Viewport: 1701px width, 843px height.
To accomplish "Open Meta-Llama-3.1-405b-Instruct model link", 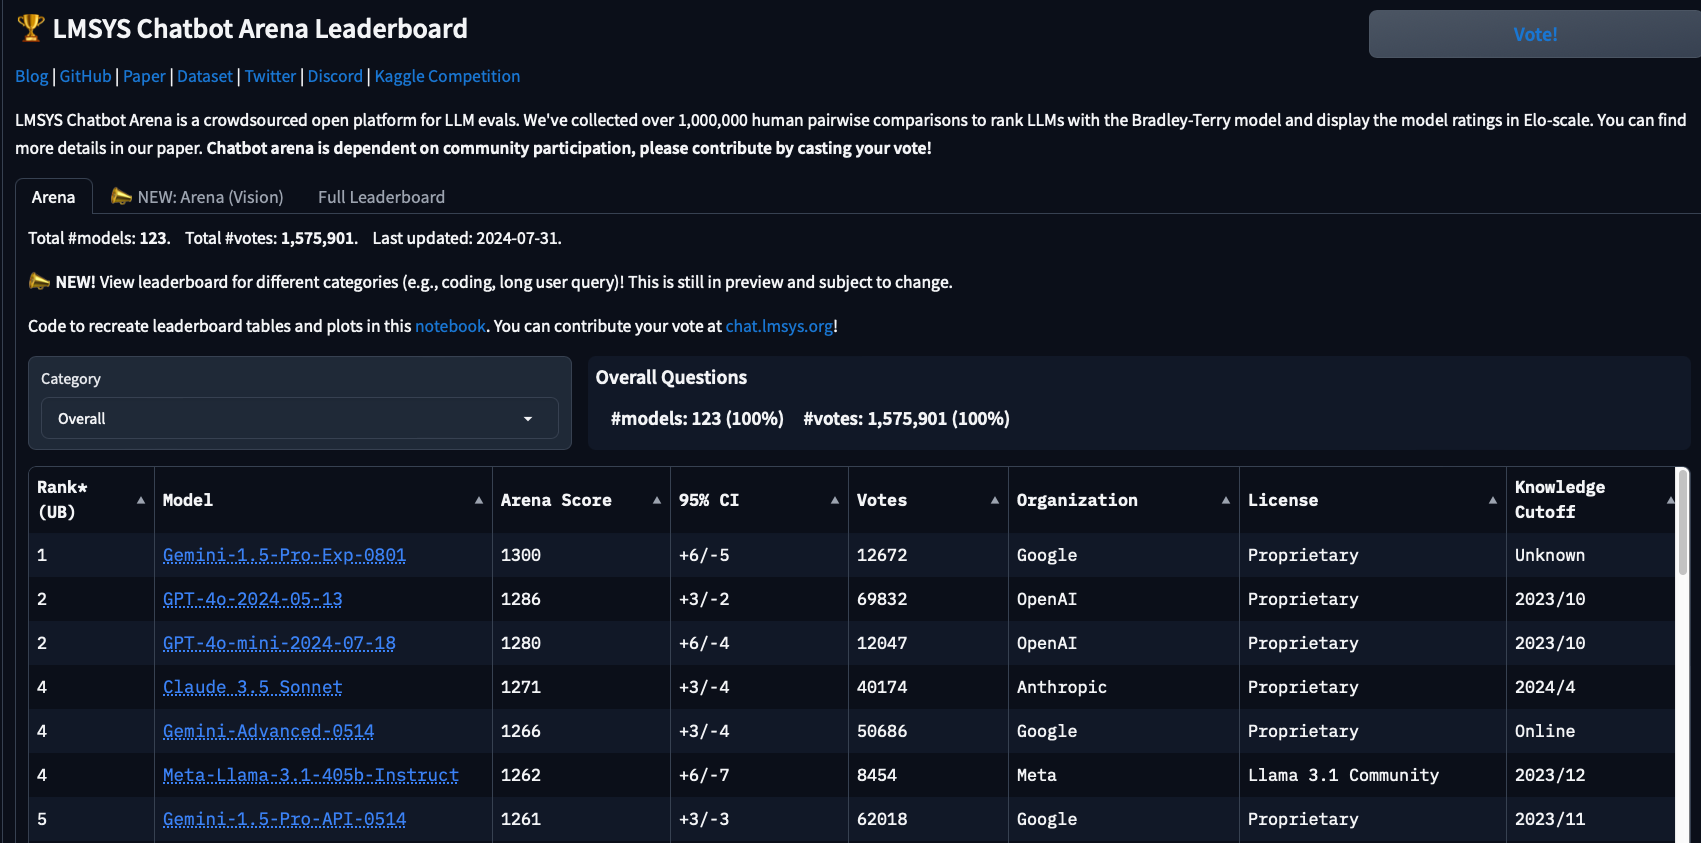I will tap(311, 775).
